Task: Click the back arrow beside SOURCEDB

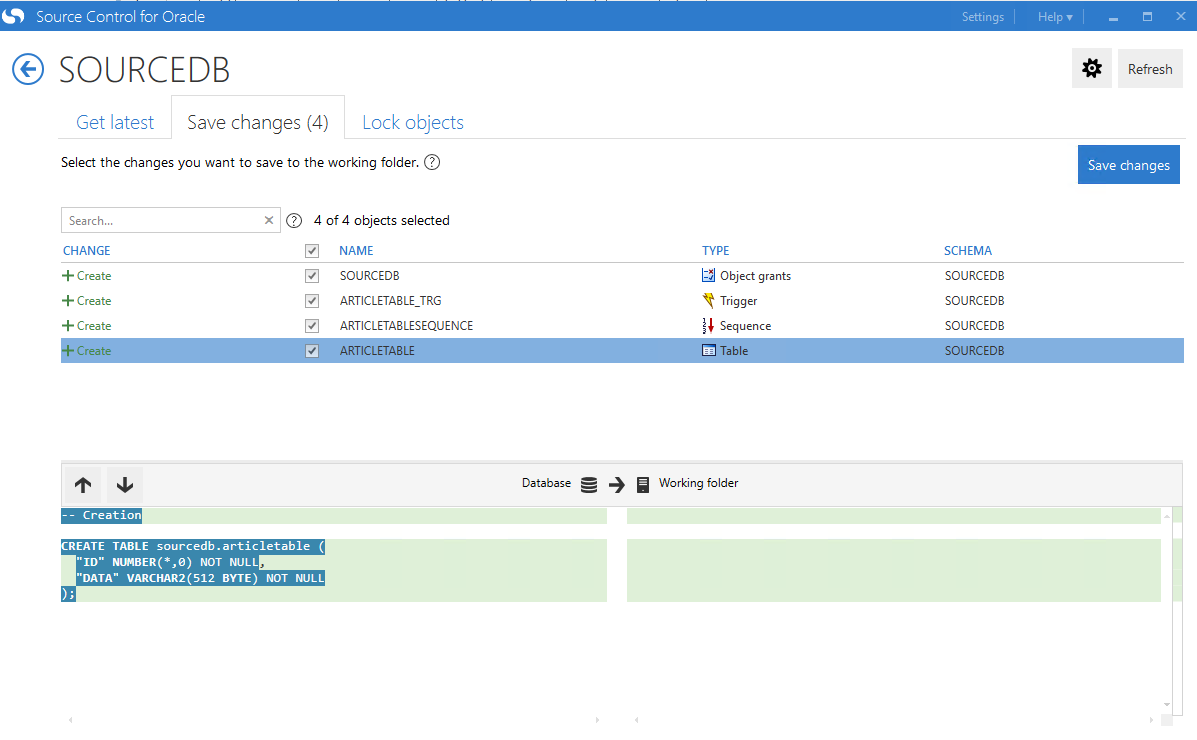Action: (28, 69)
